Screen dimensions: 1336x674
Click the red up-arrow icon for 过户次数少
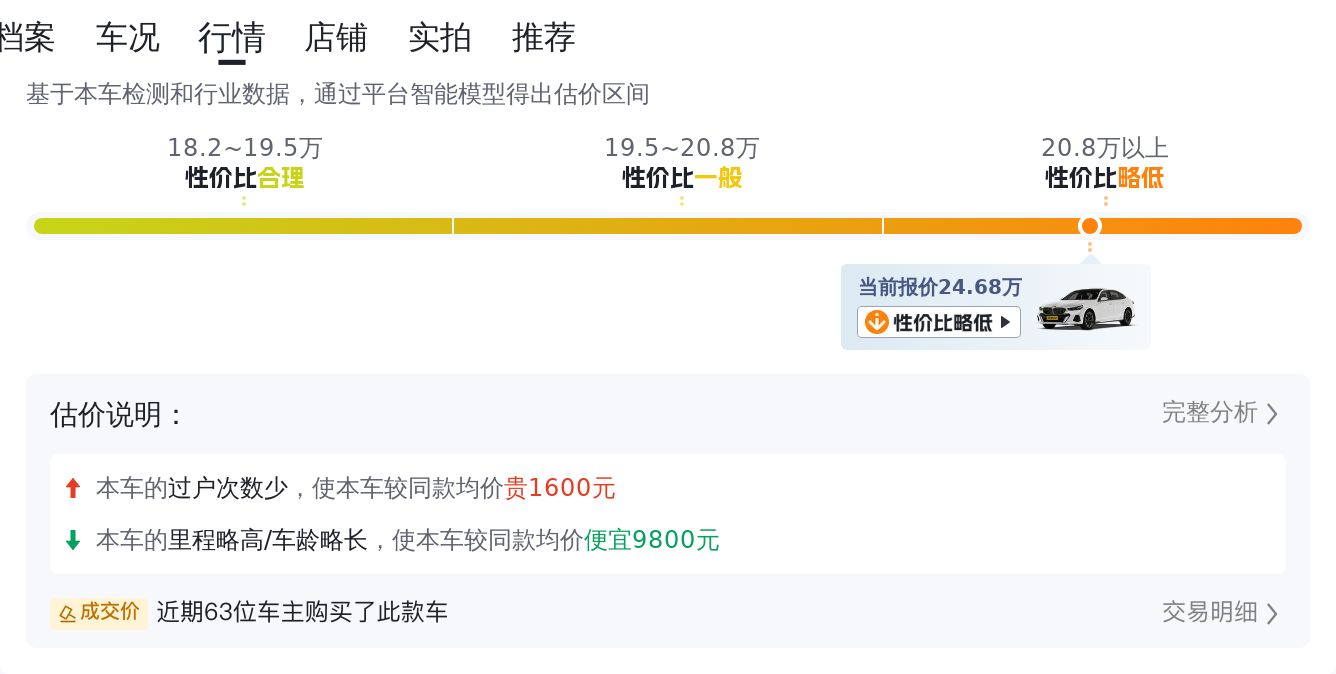(x=72, y=488)
